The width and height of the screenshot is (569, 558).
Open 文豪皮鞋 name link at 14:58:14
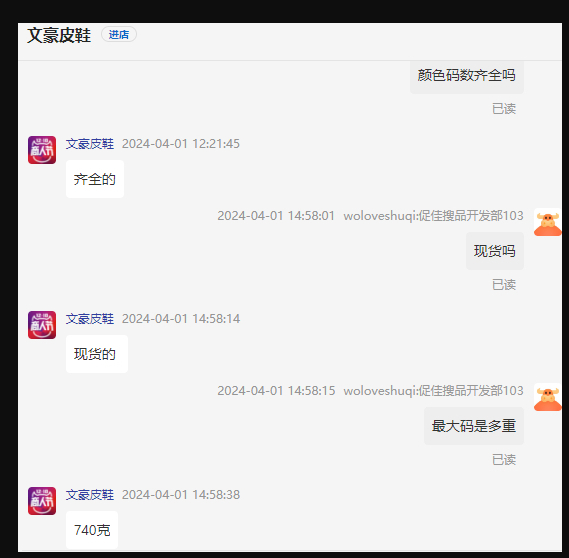click(x=90, y=319)
